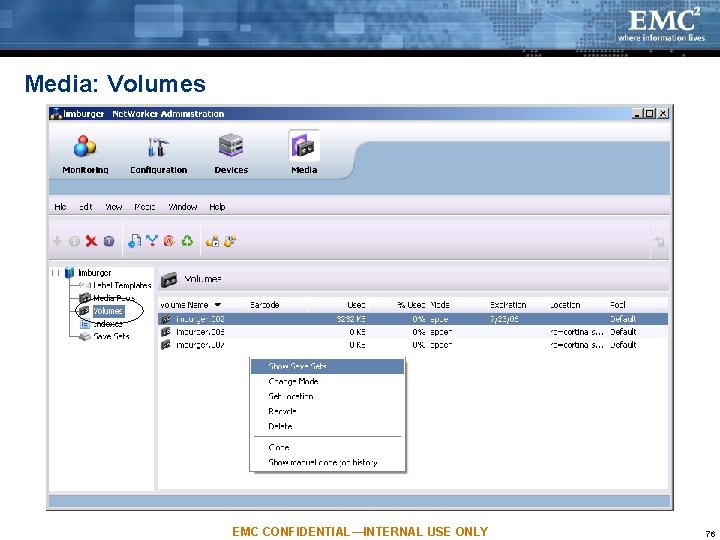Click the Pool column header
The image size is (720, 540).
click(618, 305)
